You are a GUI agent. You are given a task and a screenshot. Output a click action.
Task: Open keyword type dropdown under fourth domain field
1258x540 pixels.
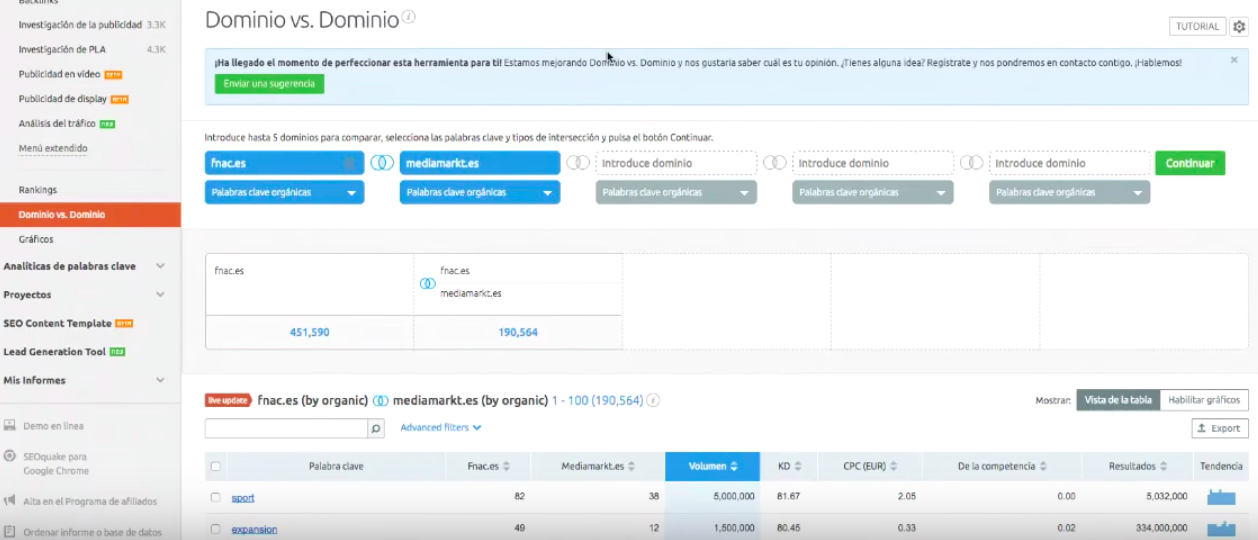point(873,193)
